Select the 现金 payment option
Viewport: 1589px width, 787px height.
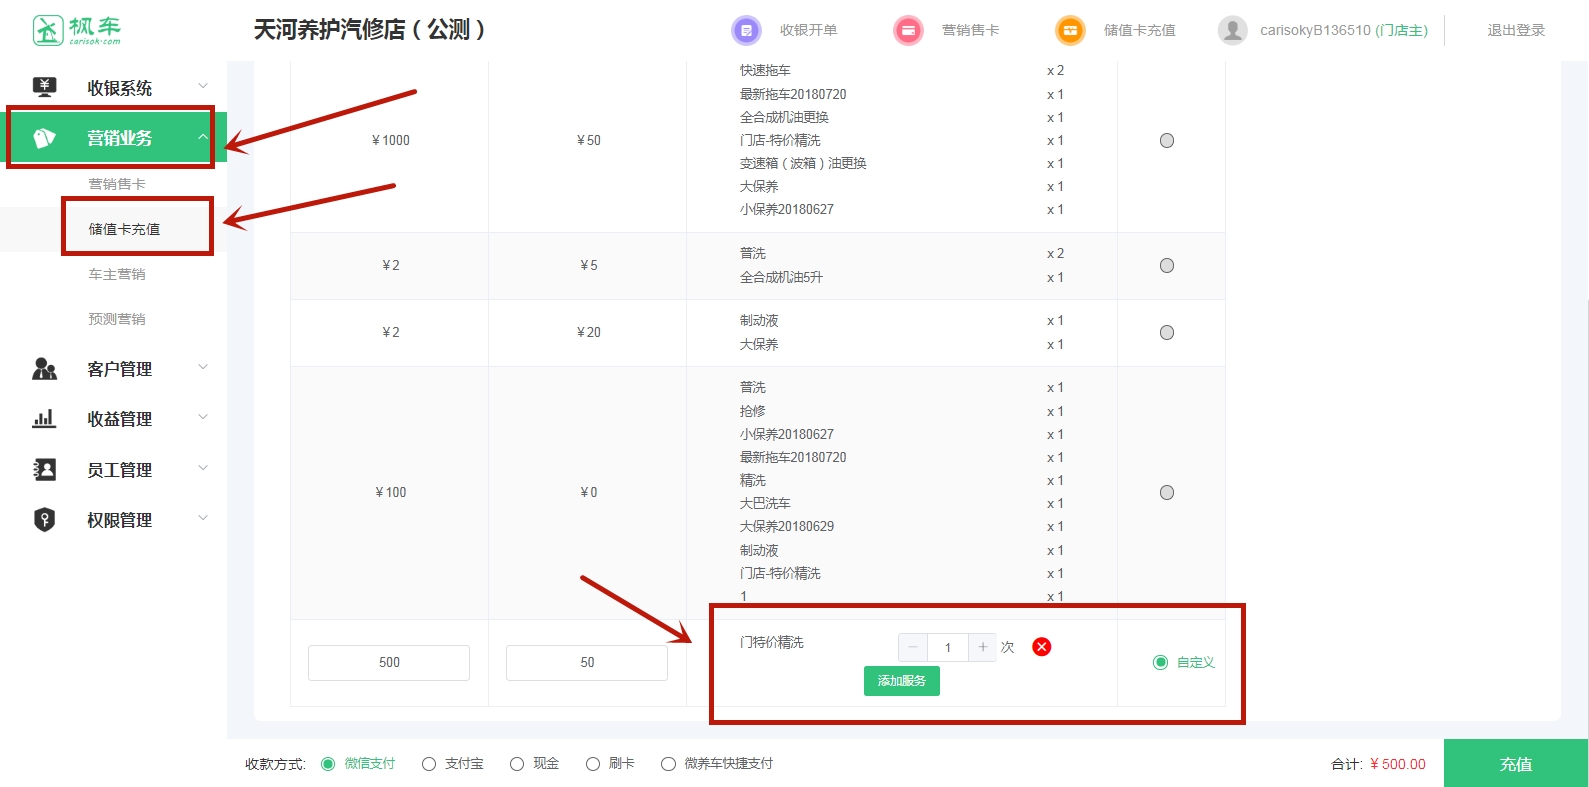[x=517, y=764]
